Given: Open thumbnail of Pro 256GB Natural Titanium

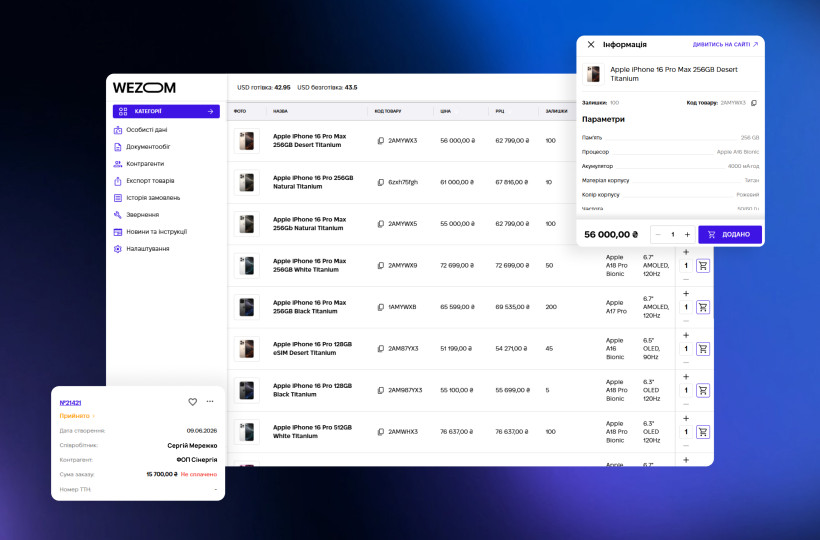Looking at the screenshot, I should point(247,182).
